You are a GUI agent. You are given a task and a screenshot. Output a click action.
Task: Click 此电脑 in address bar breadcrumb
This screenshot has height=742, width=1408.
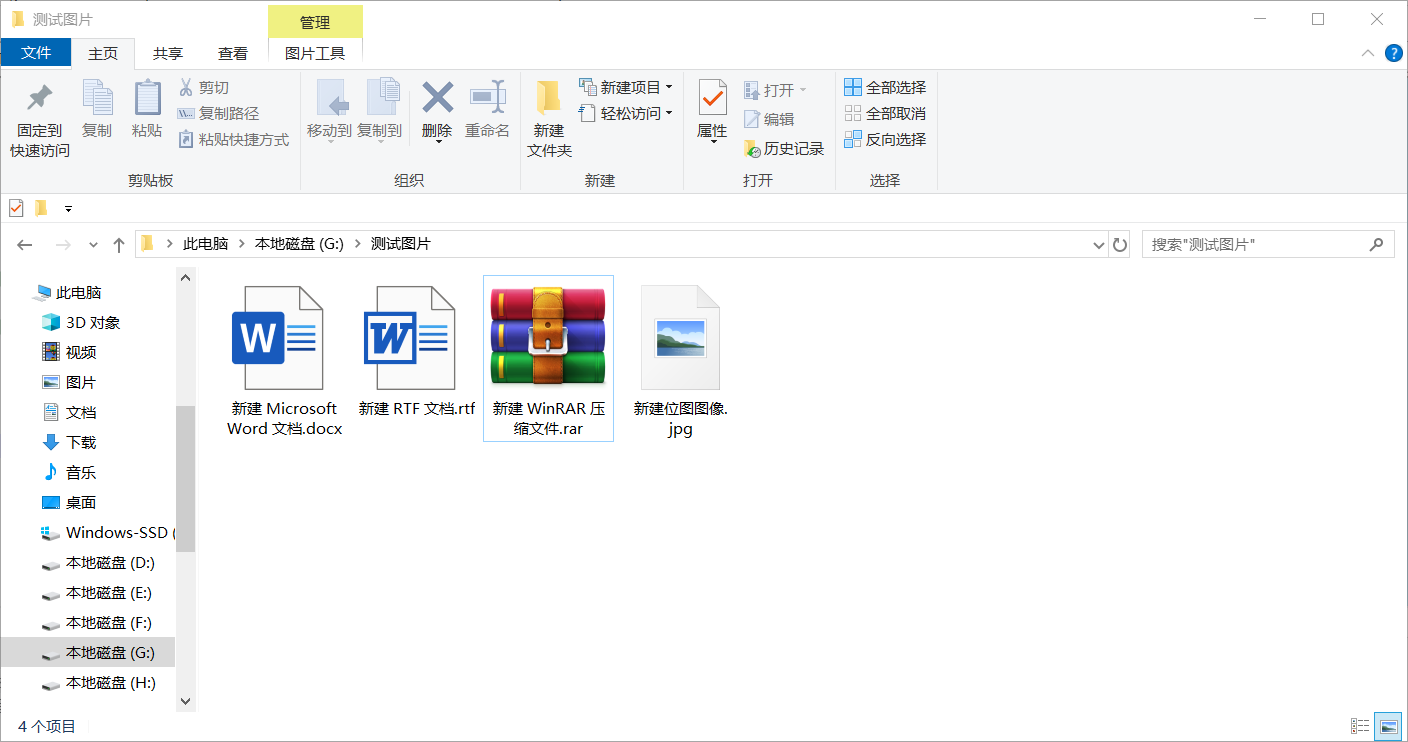pyautogui.click(x=206, y=244)
